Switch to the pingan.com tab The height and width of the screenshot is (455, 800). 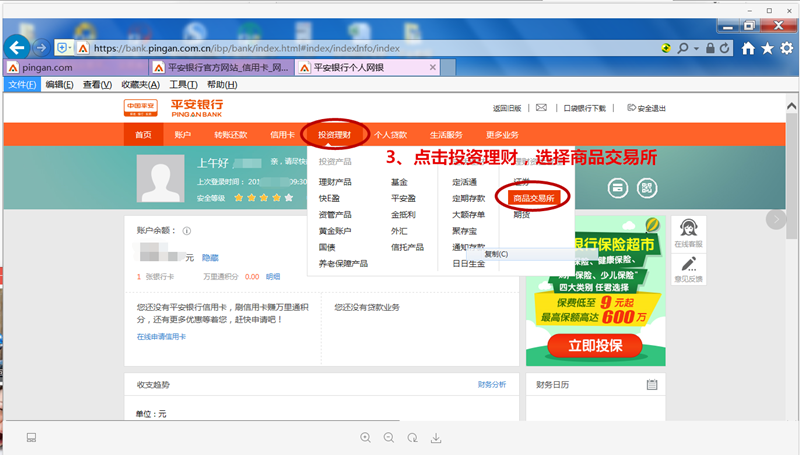coord(77,67)
